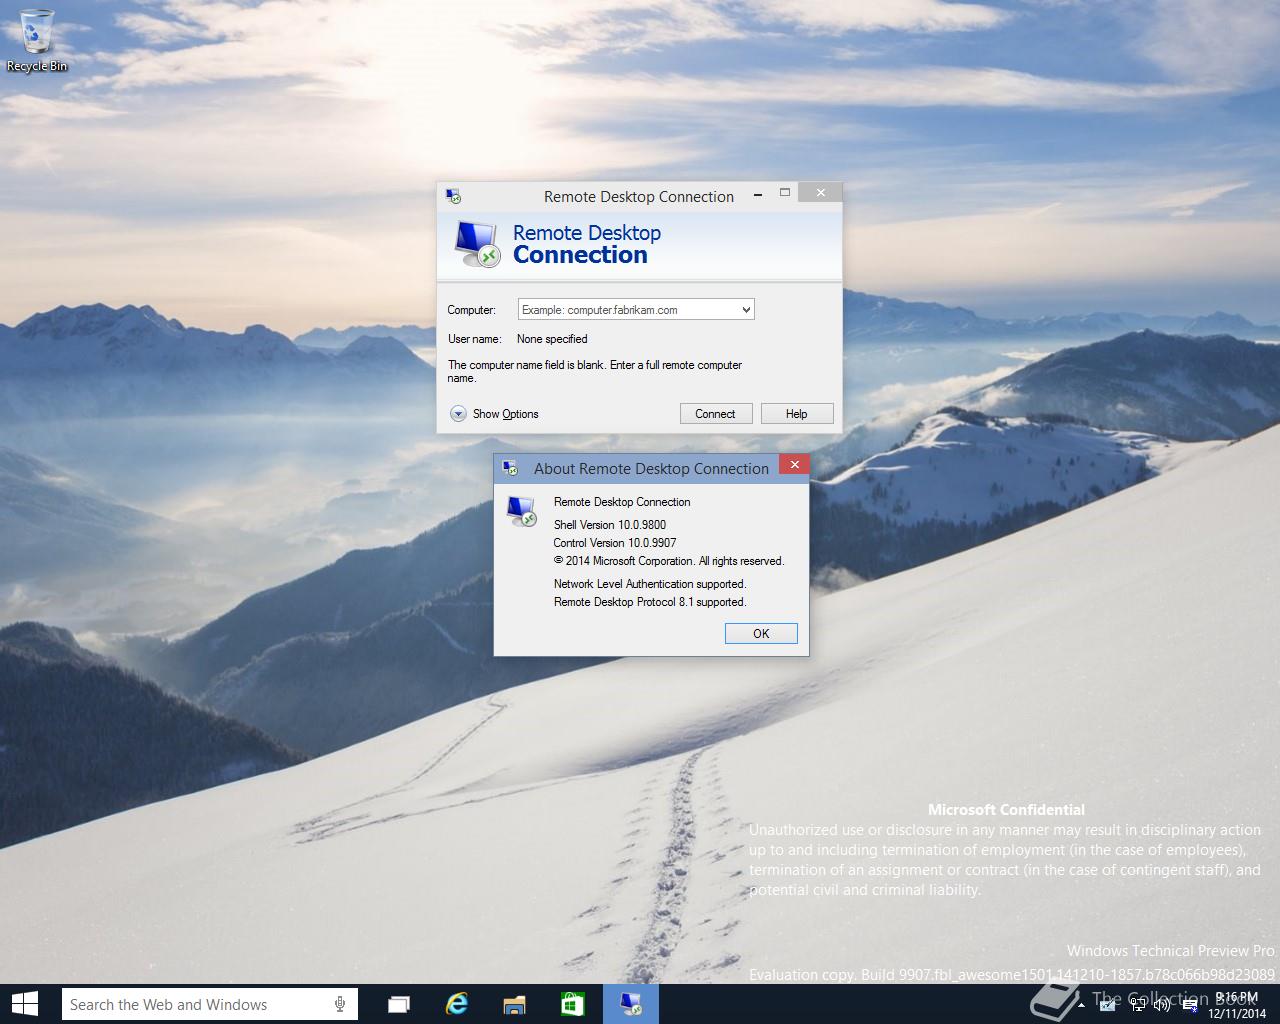Click the 'Computer:' label
This screenshot has height=1024, width=1280.
click(471, 310)
